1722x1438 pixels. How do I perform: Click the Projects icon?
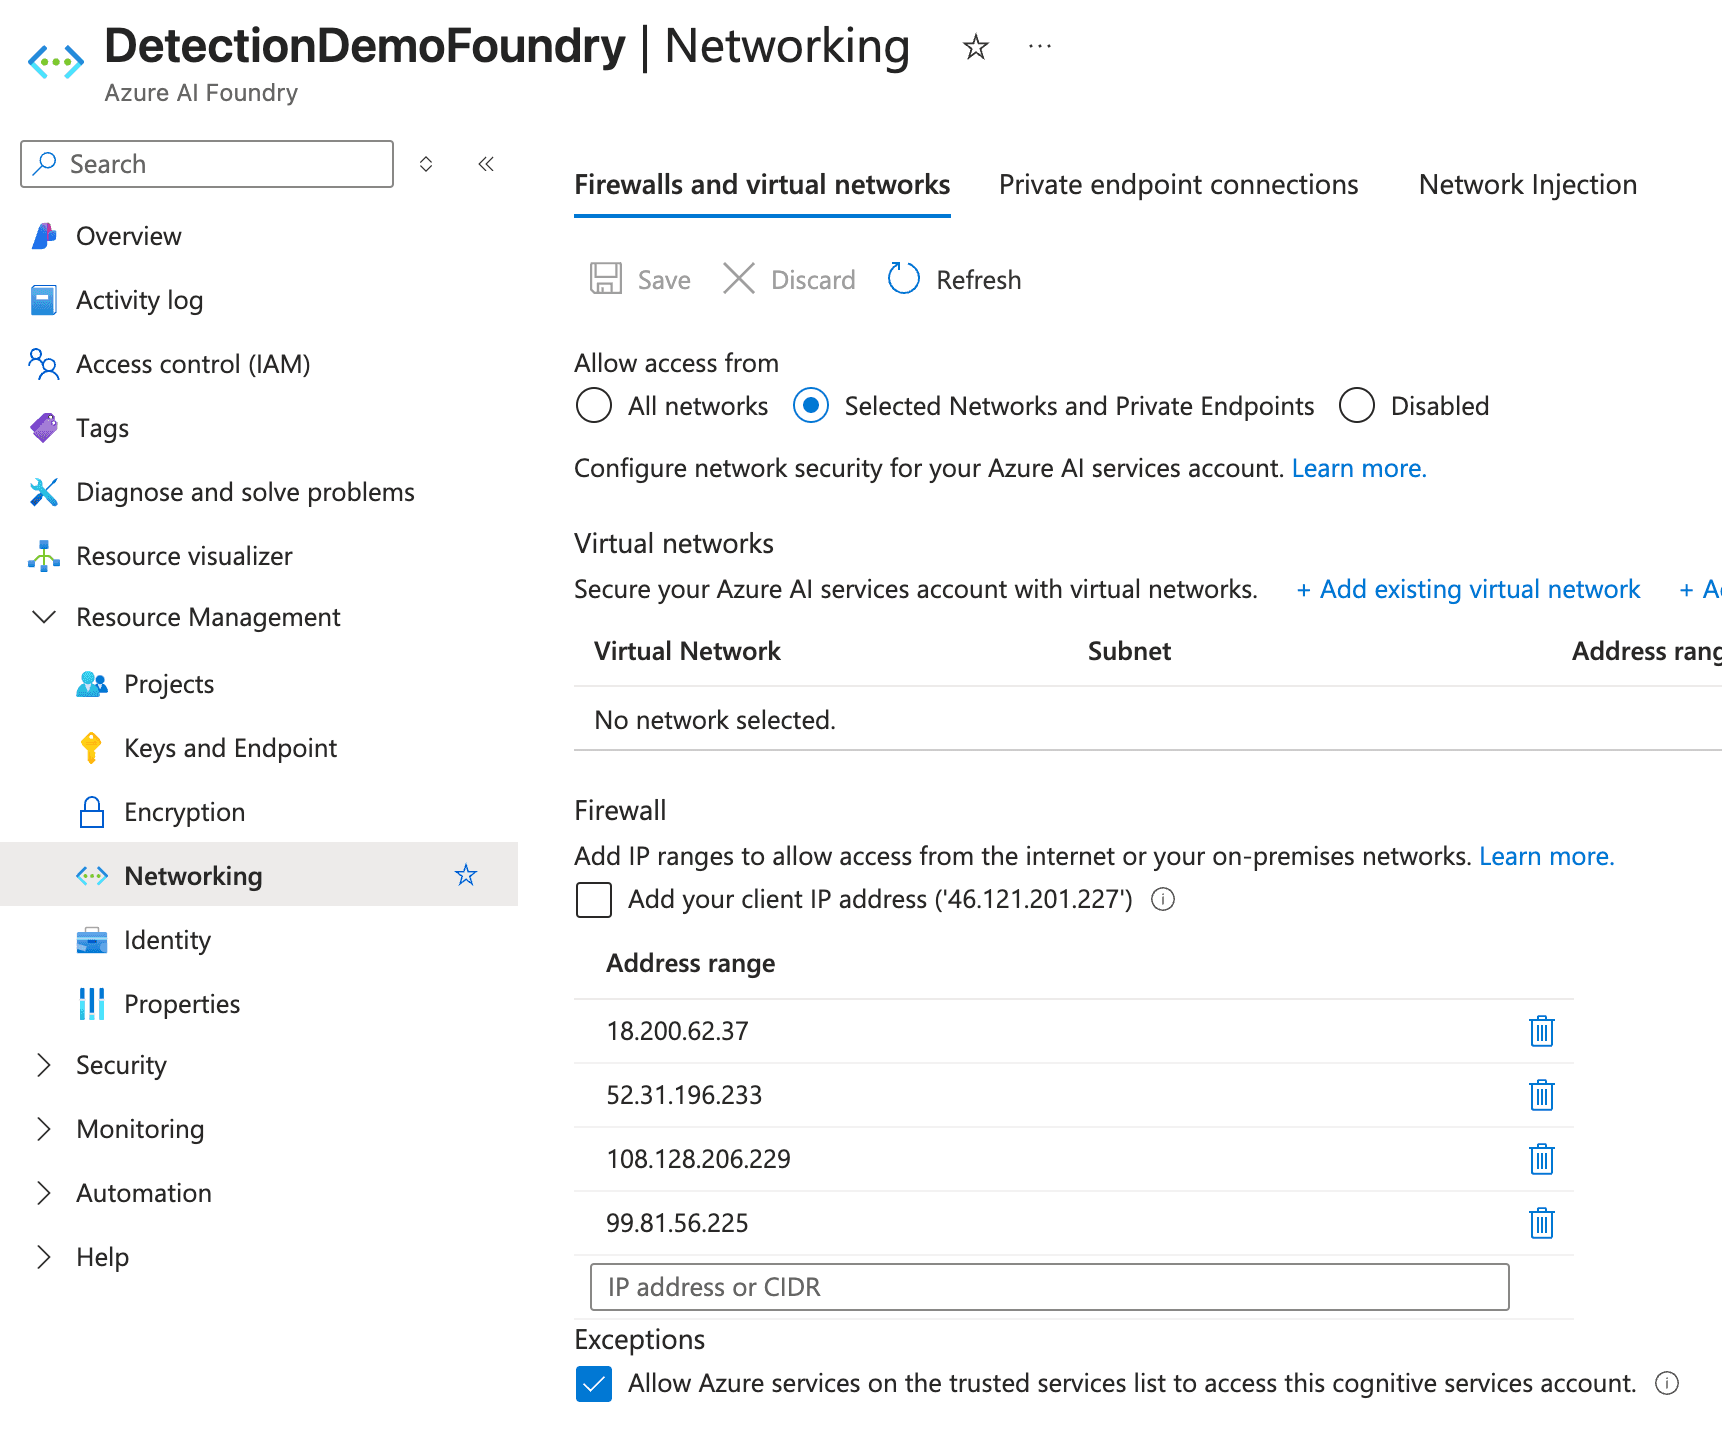click(x=92, y=684)
